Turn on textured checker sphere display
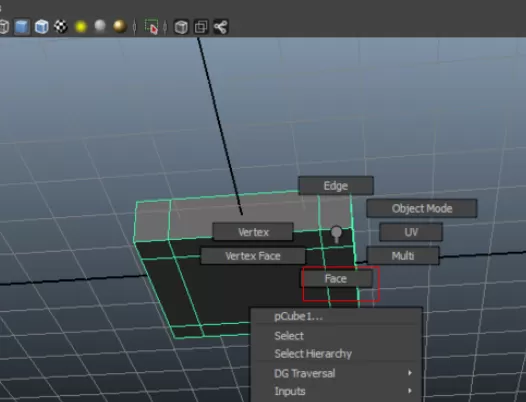Image resolution: width=526 pixels, height=402 pixels. [61, 27]
